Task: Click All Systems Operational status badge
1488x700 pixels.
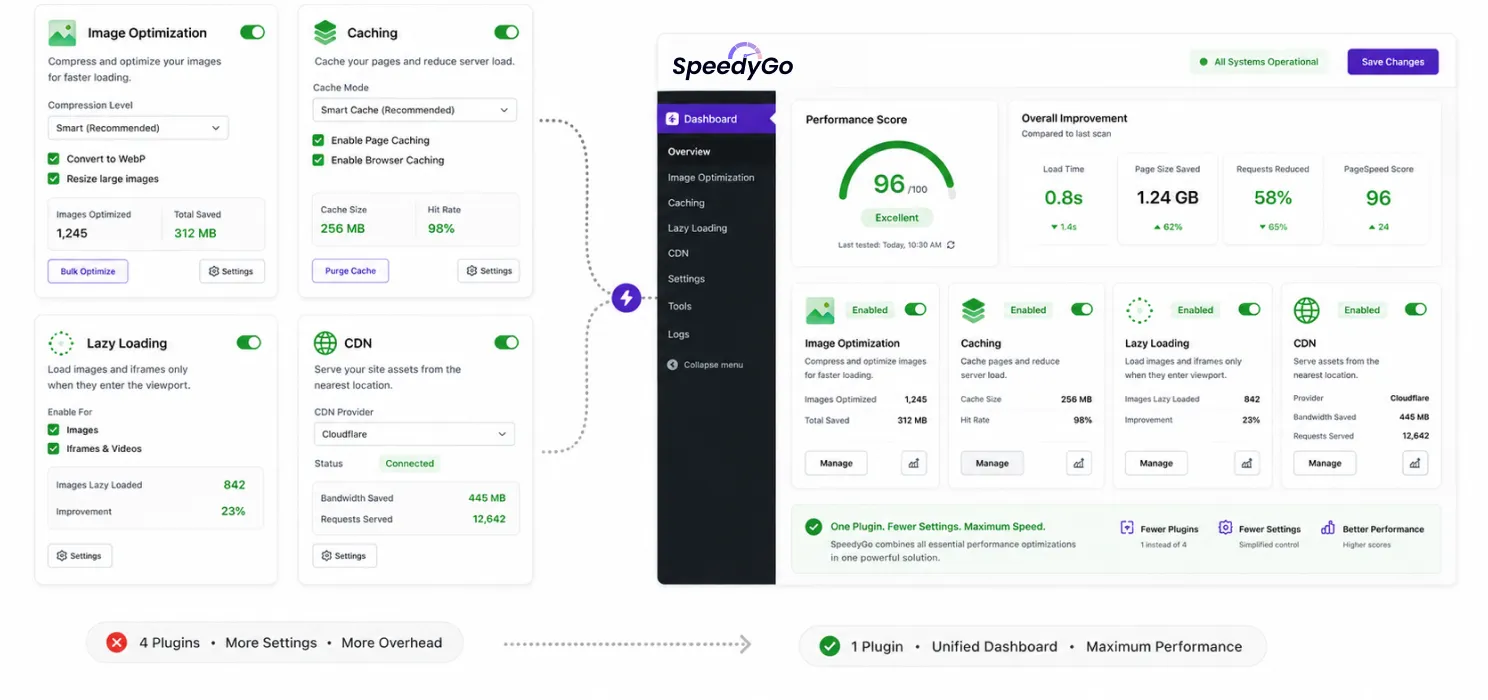Action: (1259, 62)
